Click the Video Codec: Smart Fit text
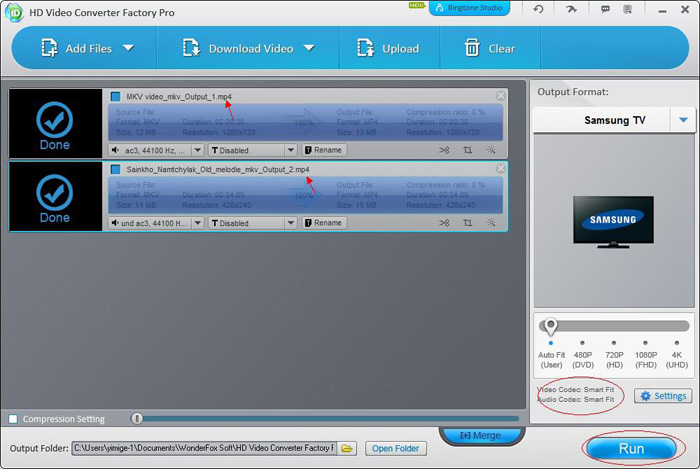The width and height of the screenshot is (700, 469). [576, 389]
